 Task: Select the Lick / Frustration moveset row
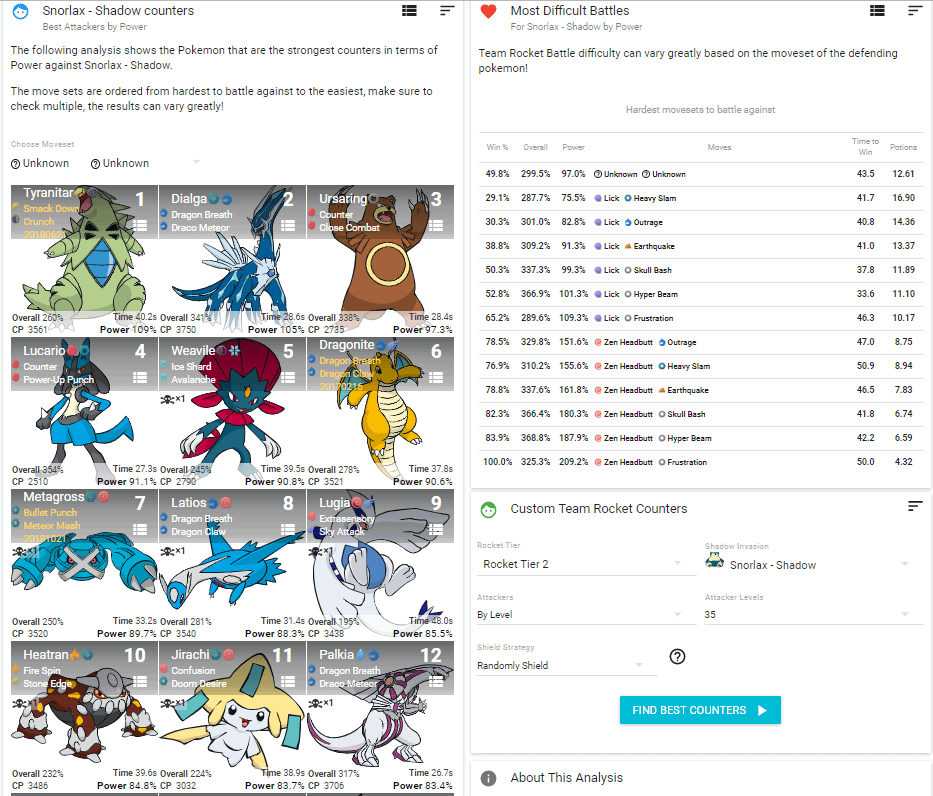click(700, 318)
